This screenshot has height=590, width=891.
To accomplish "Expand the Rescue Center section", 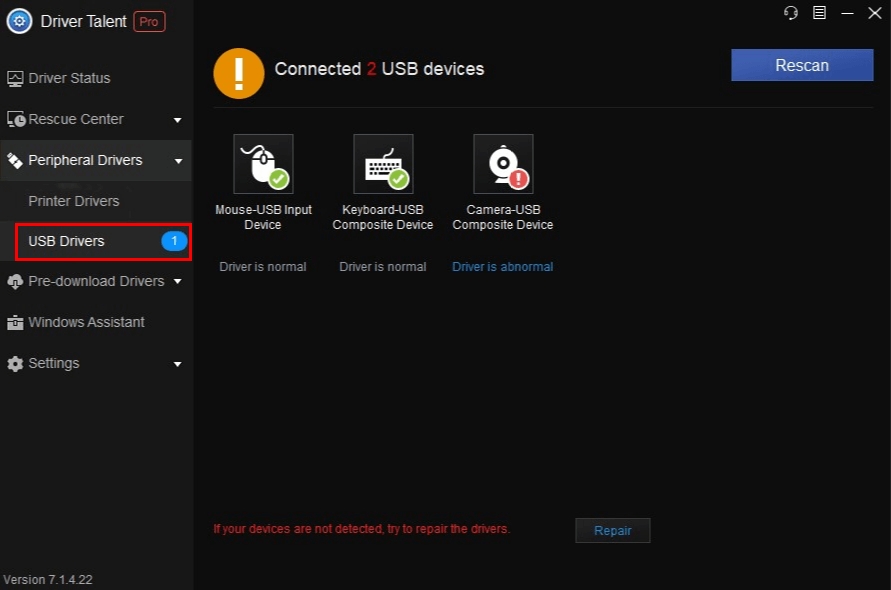I will (177, 119).
